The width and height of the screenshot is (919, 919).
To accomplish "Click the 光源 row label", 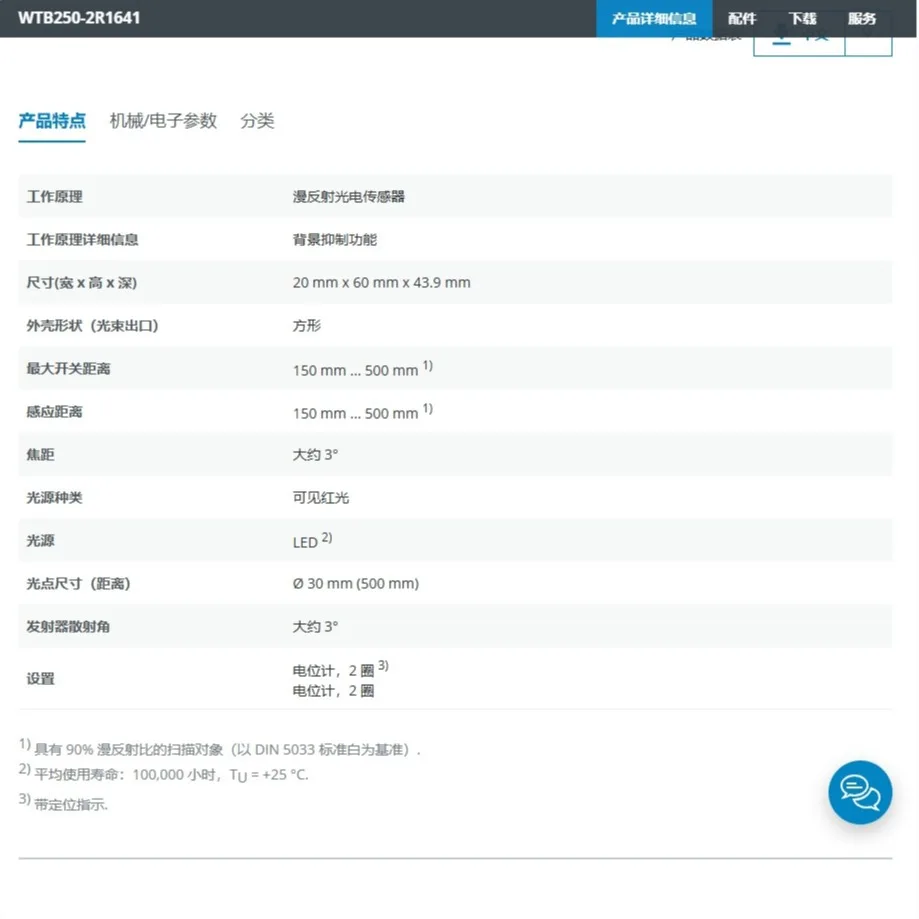I will coord(40,540).
